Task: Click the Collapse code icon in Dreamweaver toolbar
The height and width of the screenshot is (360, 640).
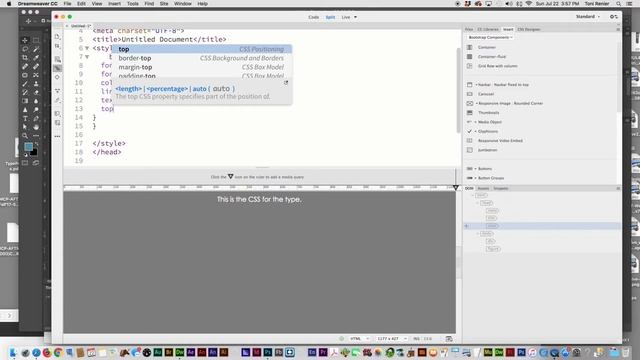Action: tap(58, 91)
